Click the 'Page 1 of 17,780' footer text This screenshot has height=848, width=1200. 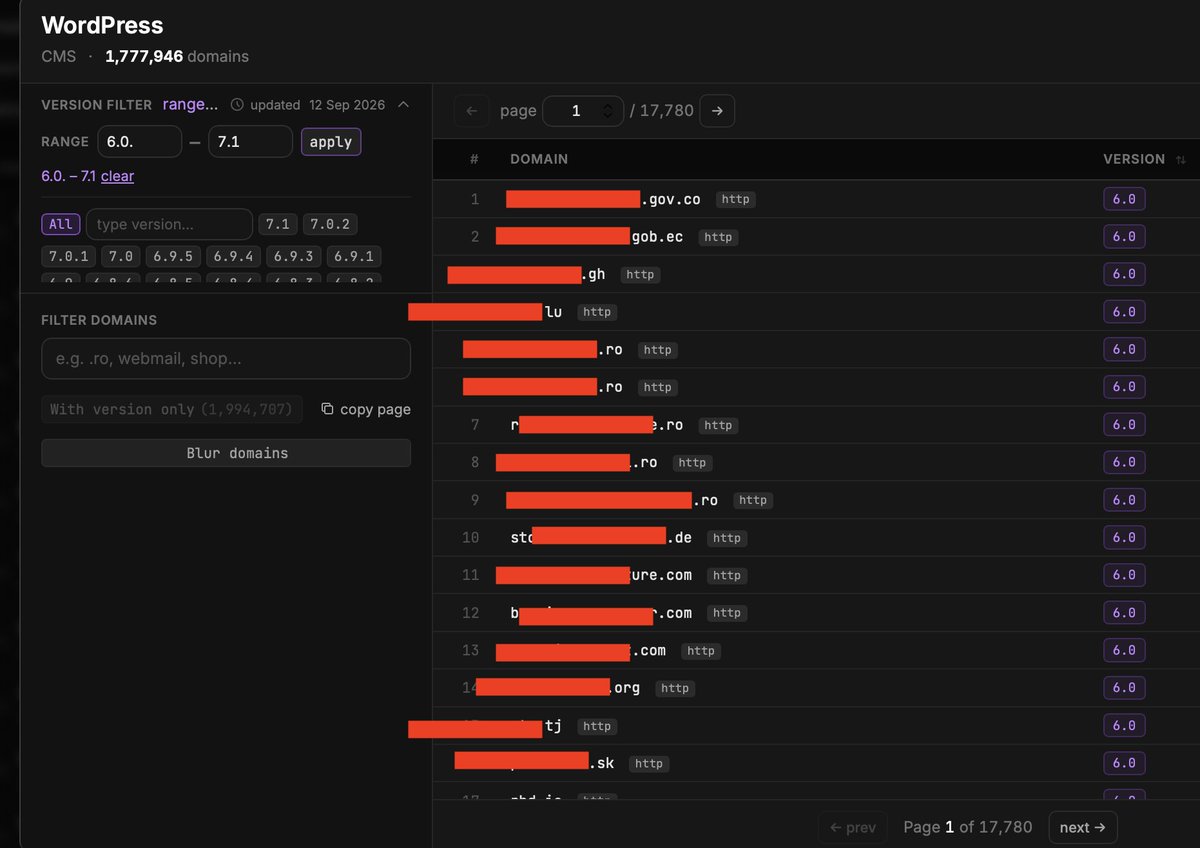coord(968,827)
